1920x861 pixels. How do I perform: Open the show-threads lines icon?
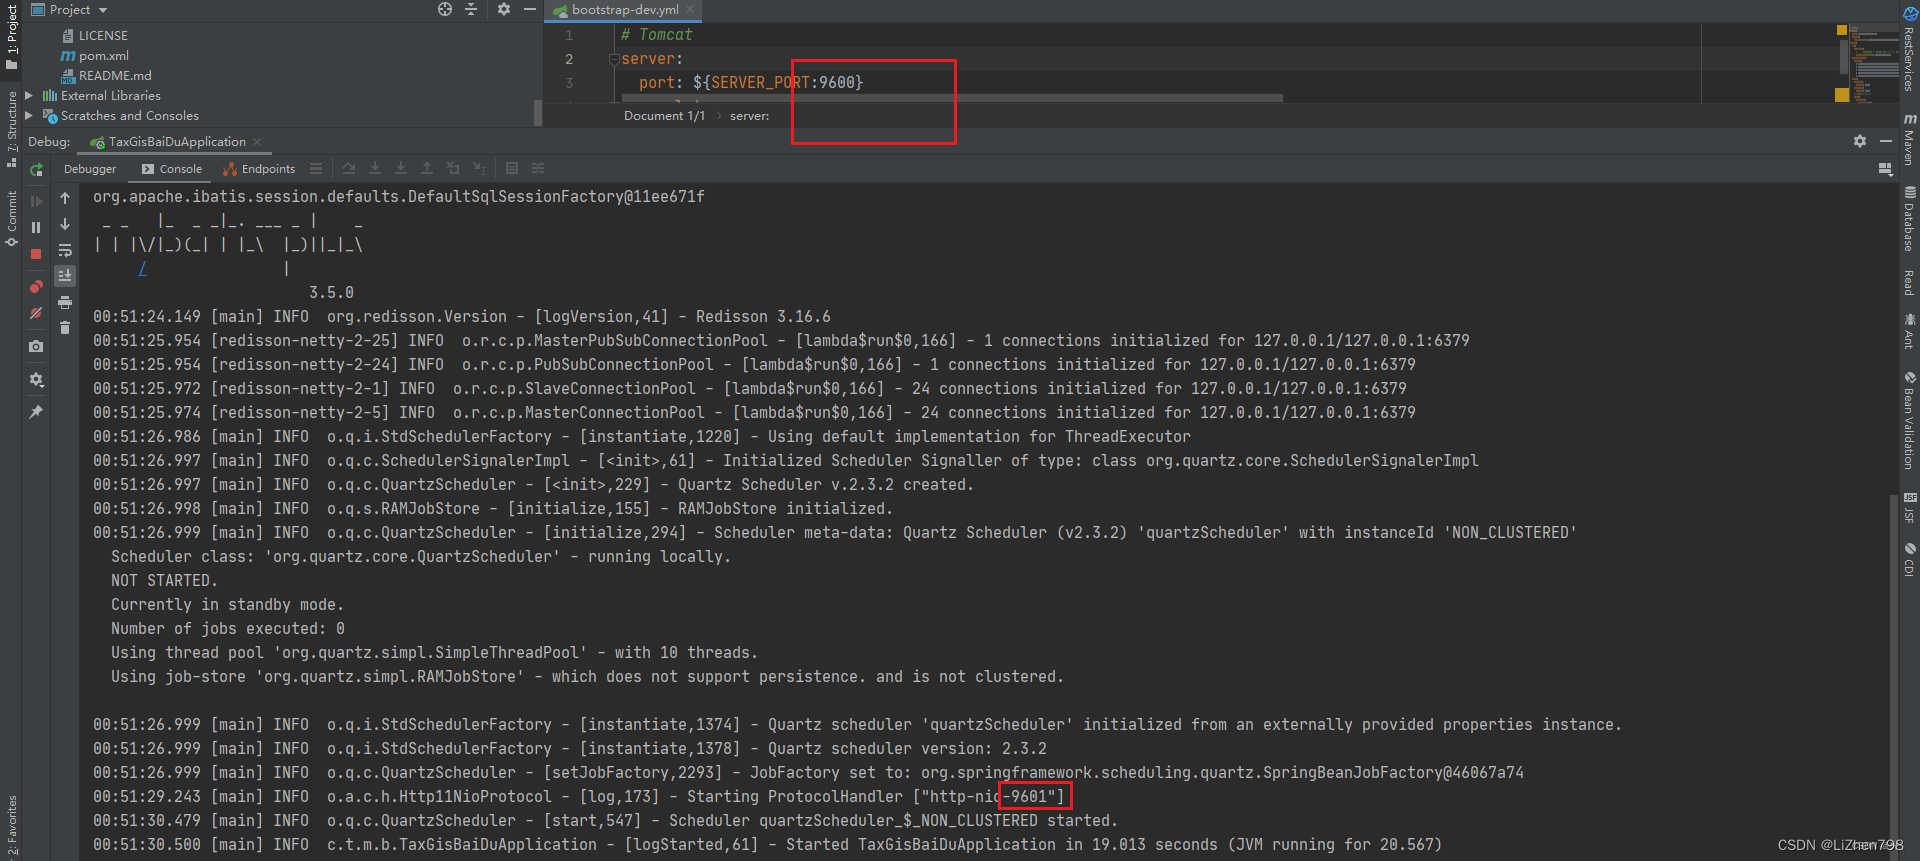[x=316, y=169]
